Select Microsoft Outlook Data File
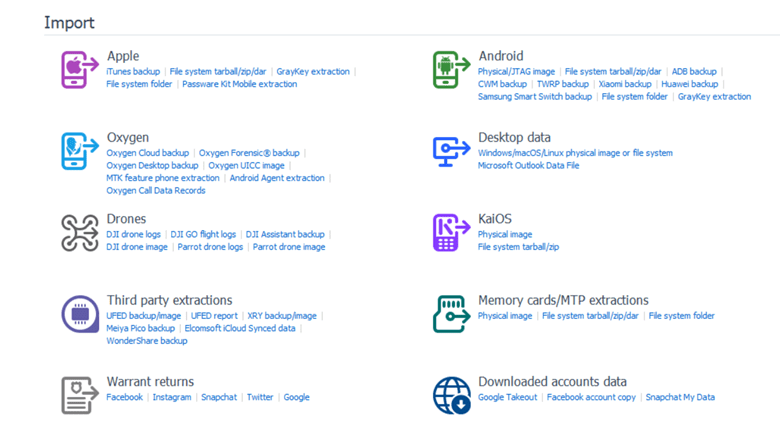The height and width of the screenshot is (434, 780). coord(528,166)
